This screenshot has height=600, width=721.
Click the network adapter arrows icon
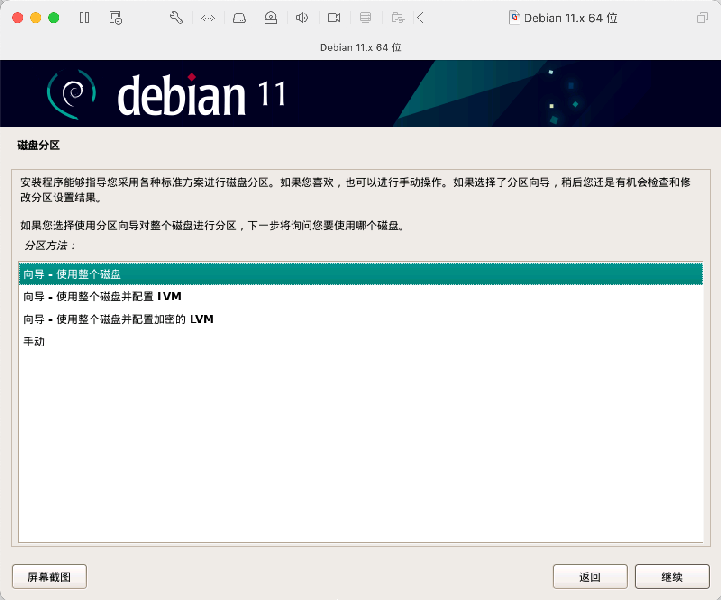pyautogui.click(x=208, y=18)
